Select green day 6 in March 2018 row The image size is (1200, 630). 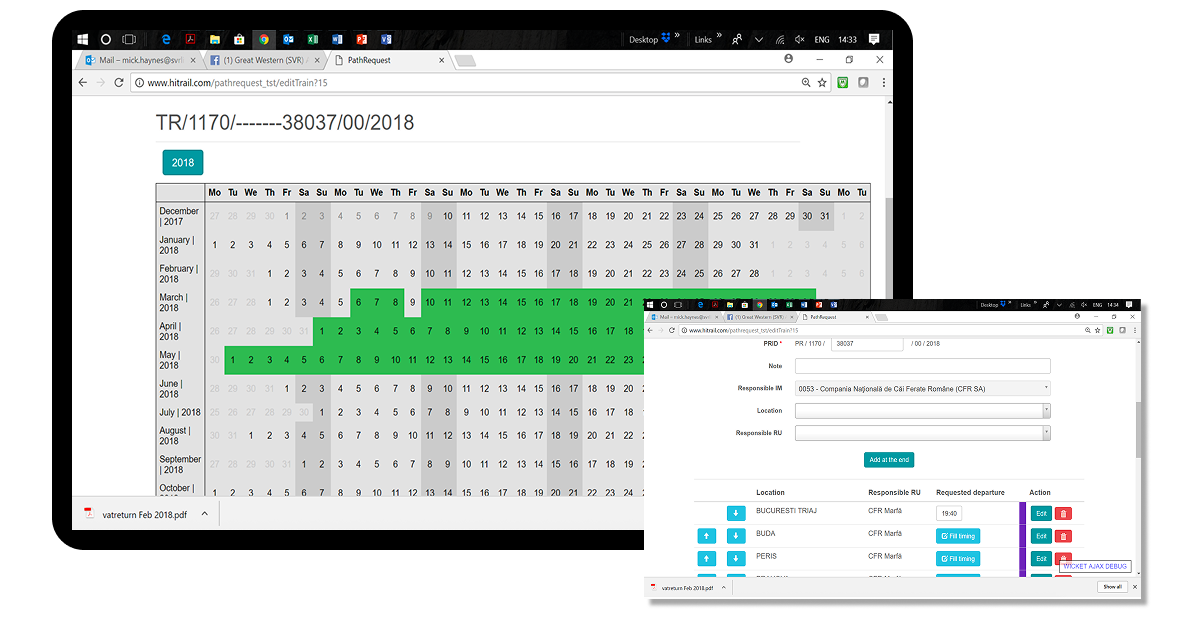358,303
